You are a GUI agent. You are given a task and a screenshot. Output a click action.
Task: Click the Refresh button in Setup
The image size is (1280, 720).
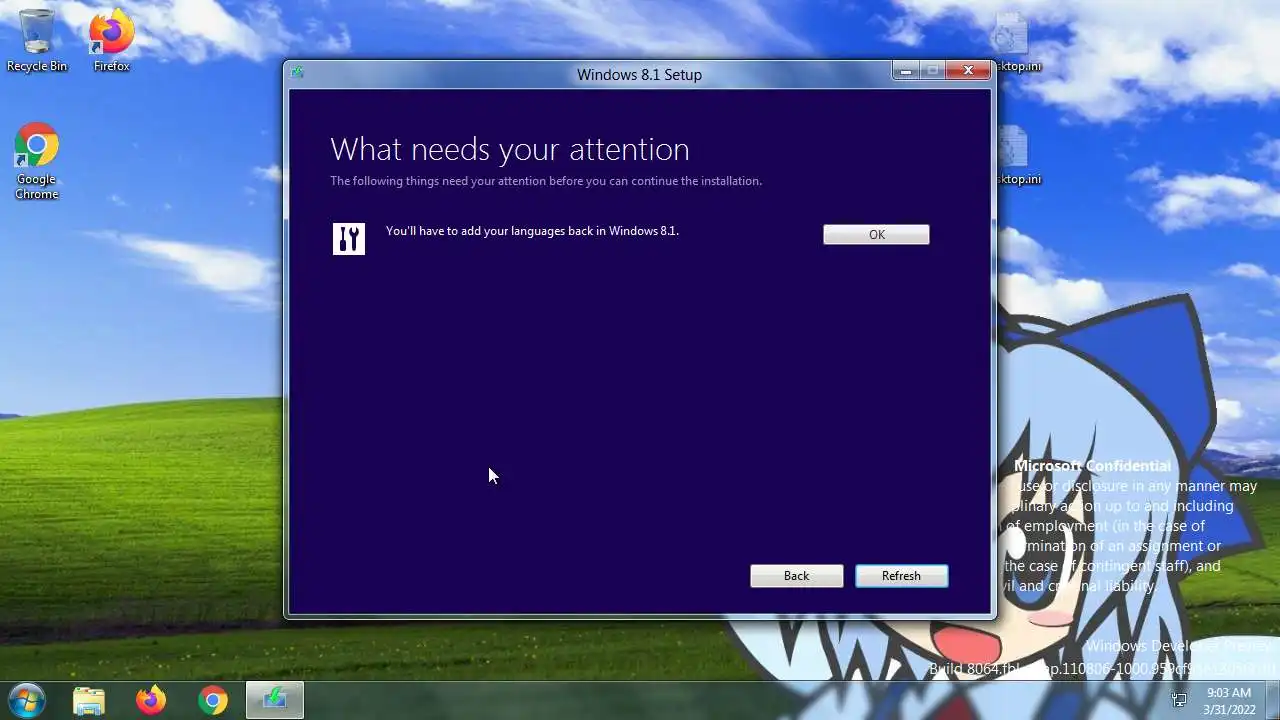point(901,576)
